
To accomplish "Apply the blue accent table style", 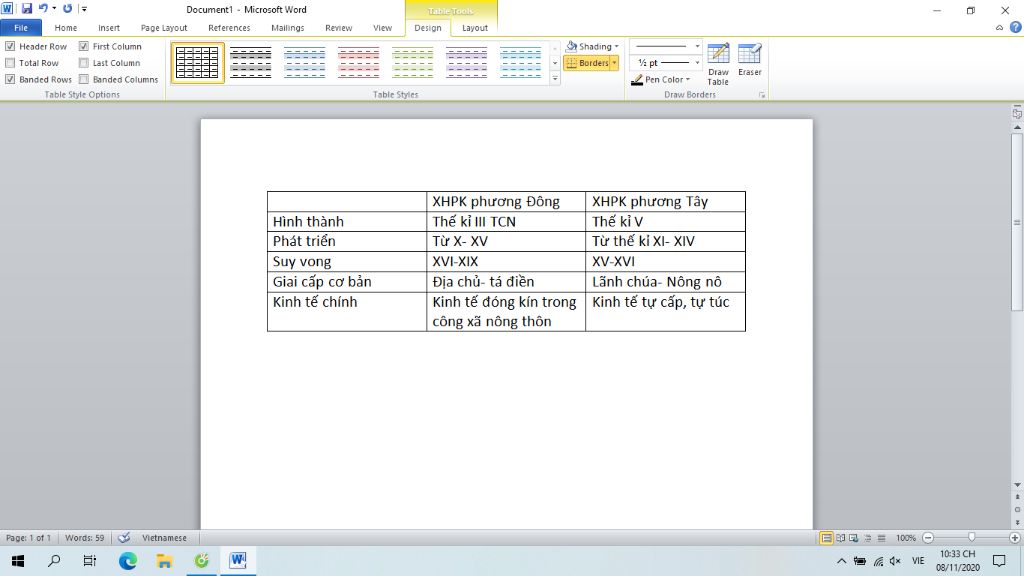I will (x=304, y=63).
